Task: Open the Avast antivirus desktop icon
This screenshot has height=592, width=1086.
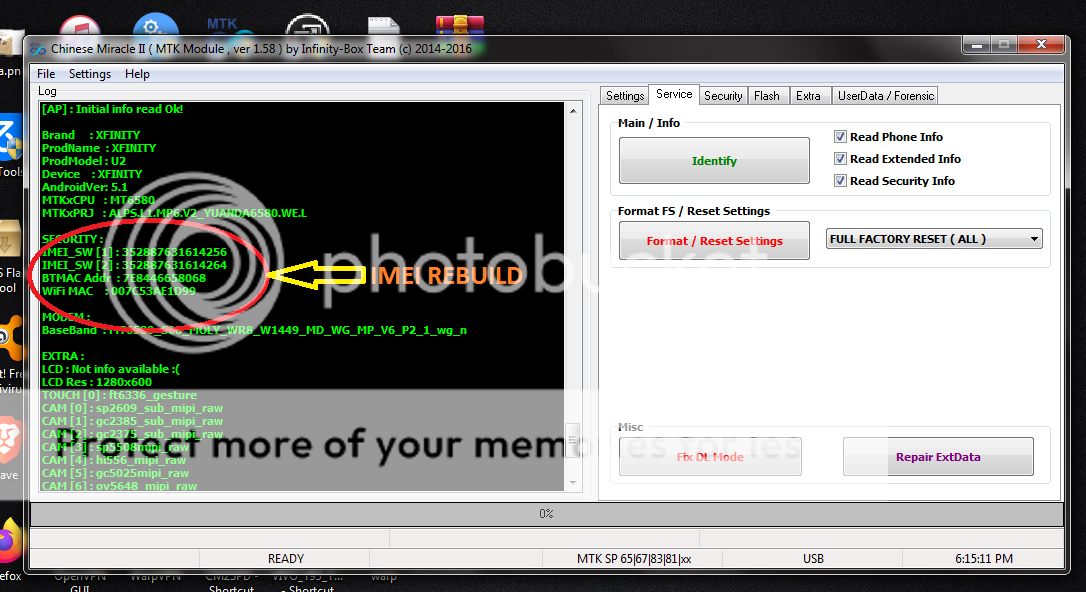Action: pyautogui.click(x=9, y=340)
